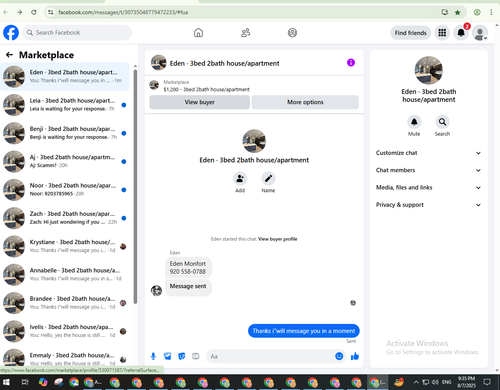Viewport: 500px width, 390px height.
Task: Open the emoji picker
Action: (x=339, y=356)
